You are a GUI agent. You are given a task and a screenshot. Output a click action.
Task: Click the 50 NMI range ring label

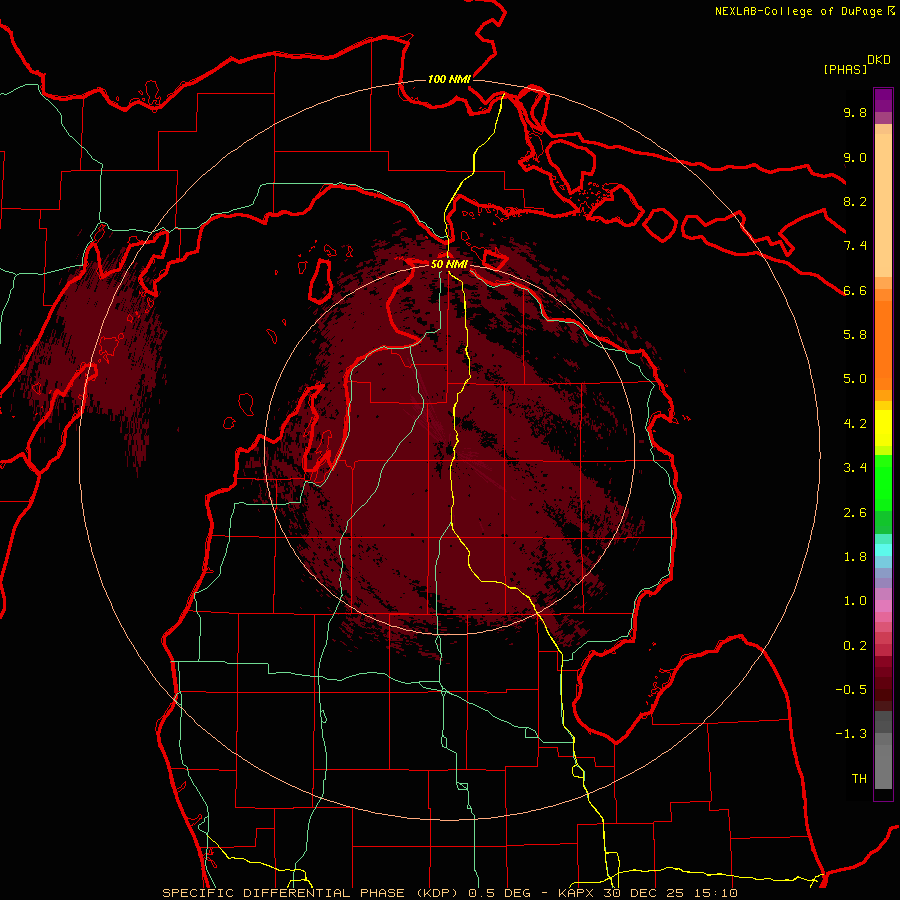[x=449, y=264]
